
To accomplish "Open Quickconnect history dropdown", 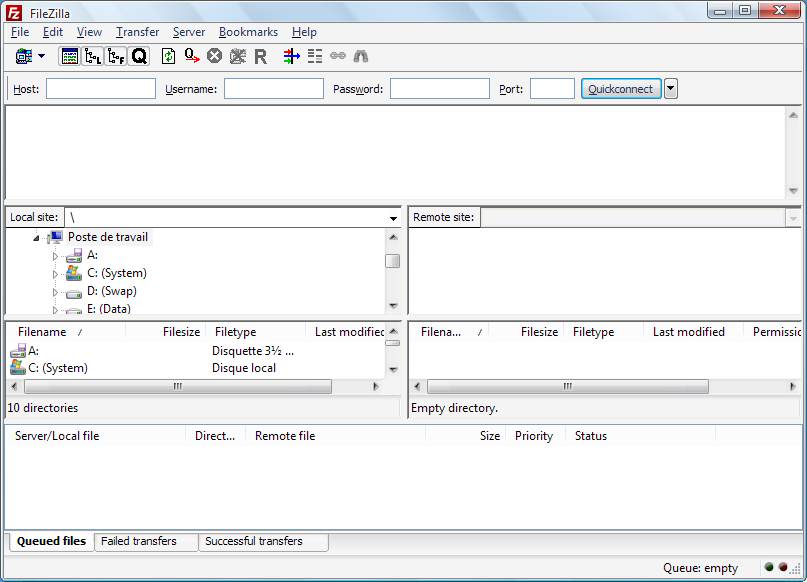I will pyautogui.click(x=671, y=89).
